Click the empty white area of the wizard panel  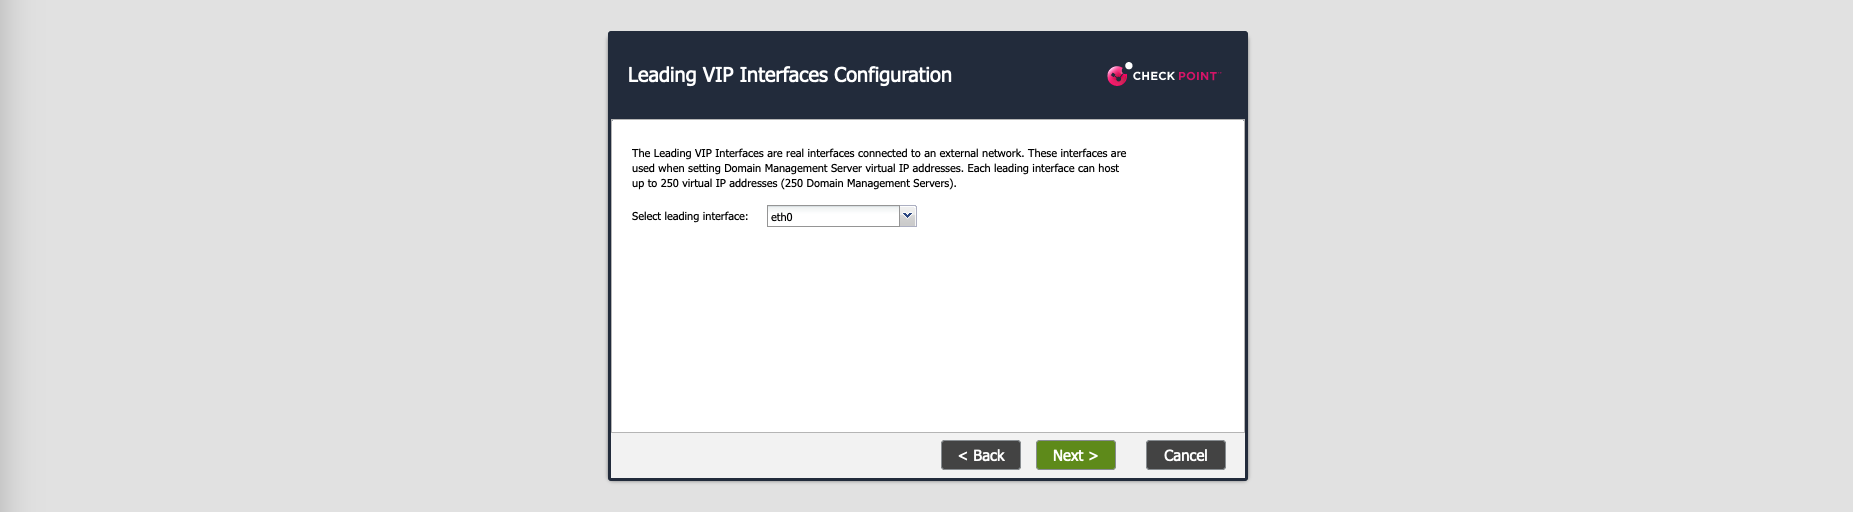(x=927, y=330)
